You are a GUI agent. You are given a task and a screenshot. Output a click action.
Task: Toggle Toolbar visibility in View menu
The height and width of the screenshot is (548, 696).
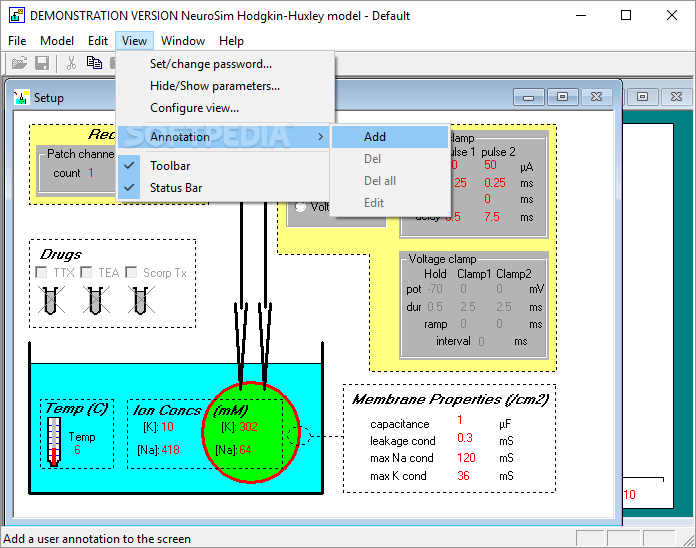(x=224, y=166)
